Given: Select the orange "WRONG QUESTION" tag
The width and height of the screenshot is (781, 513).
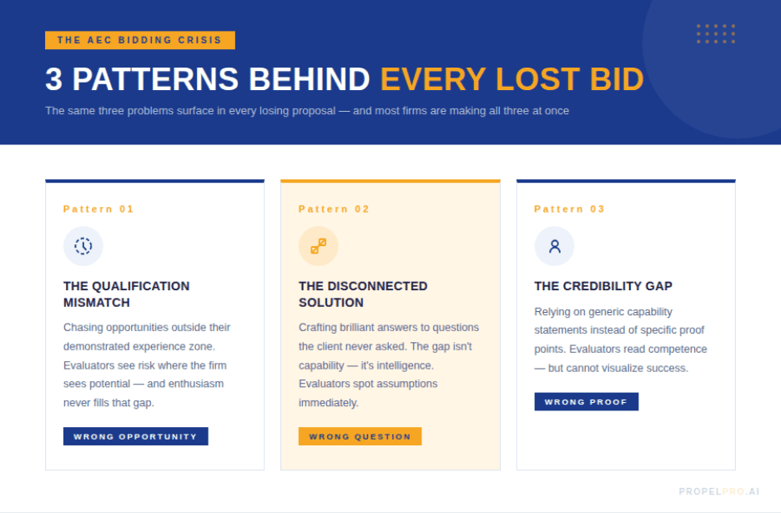Looking at the screenshot, I should [360, 436].
